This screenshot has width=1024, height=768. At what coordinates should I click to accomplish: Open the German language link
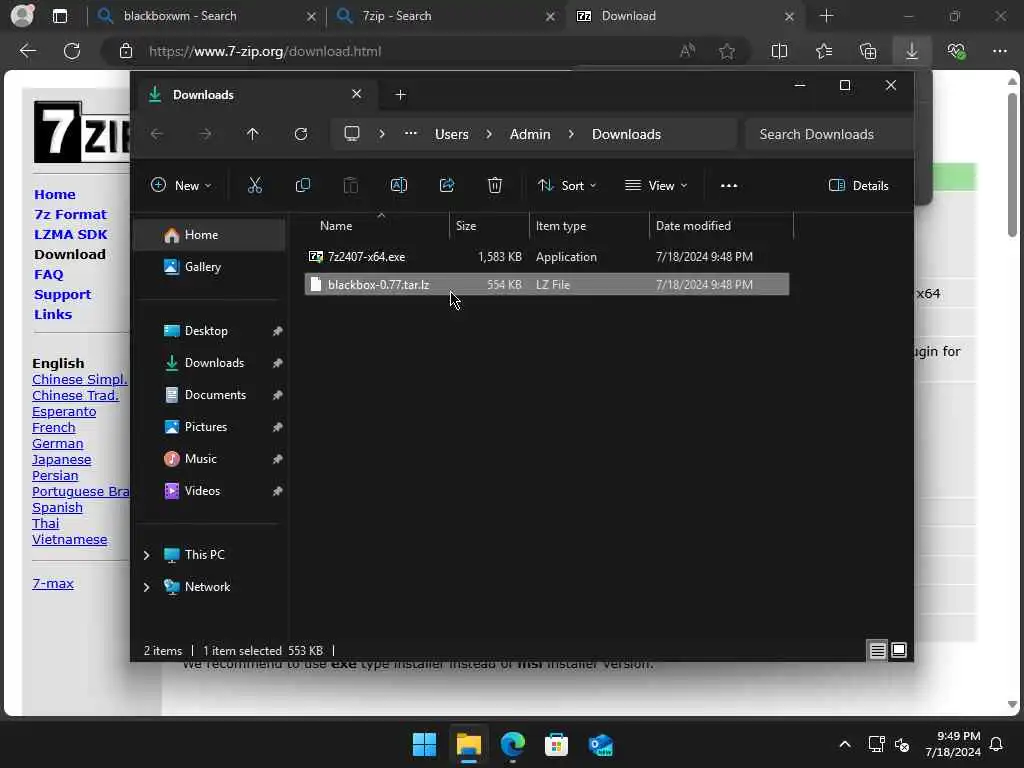(57, 443)
